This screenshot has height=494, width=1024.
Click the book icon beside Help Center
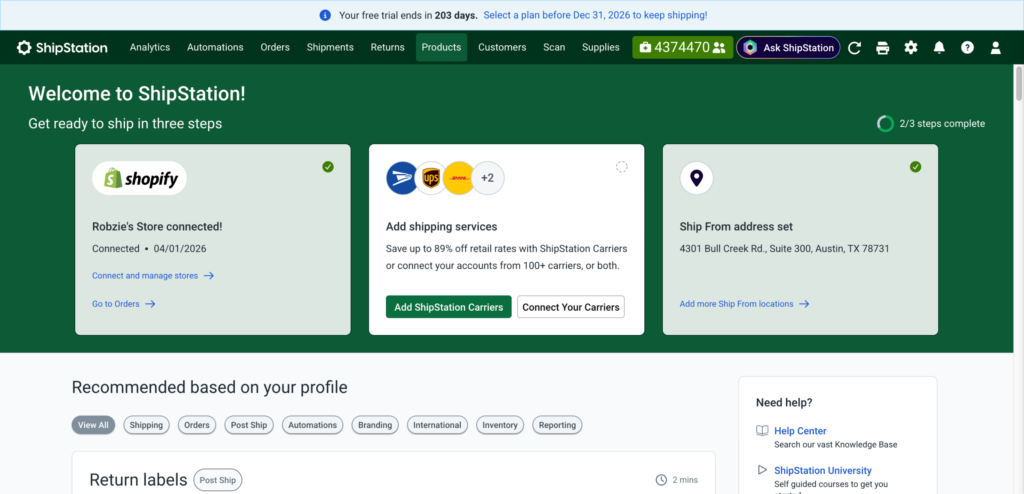761,431
